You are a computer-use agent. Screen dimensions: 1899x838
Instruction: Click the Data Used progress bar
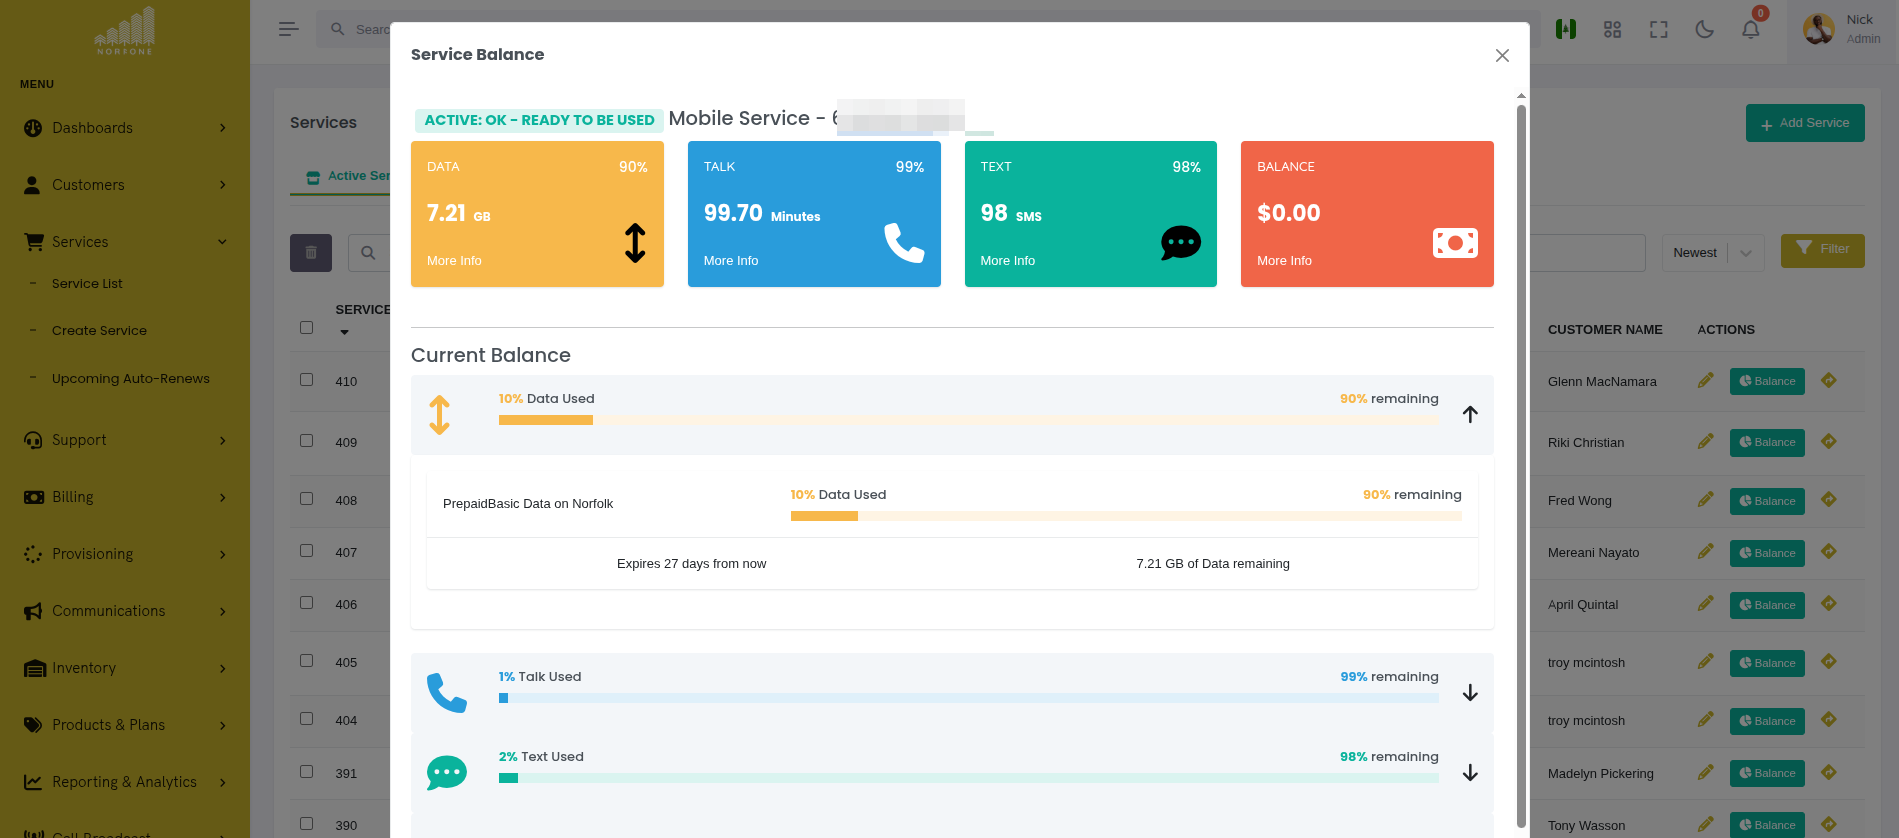968,421
